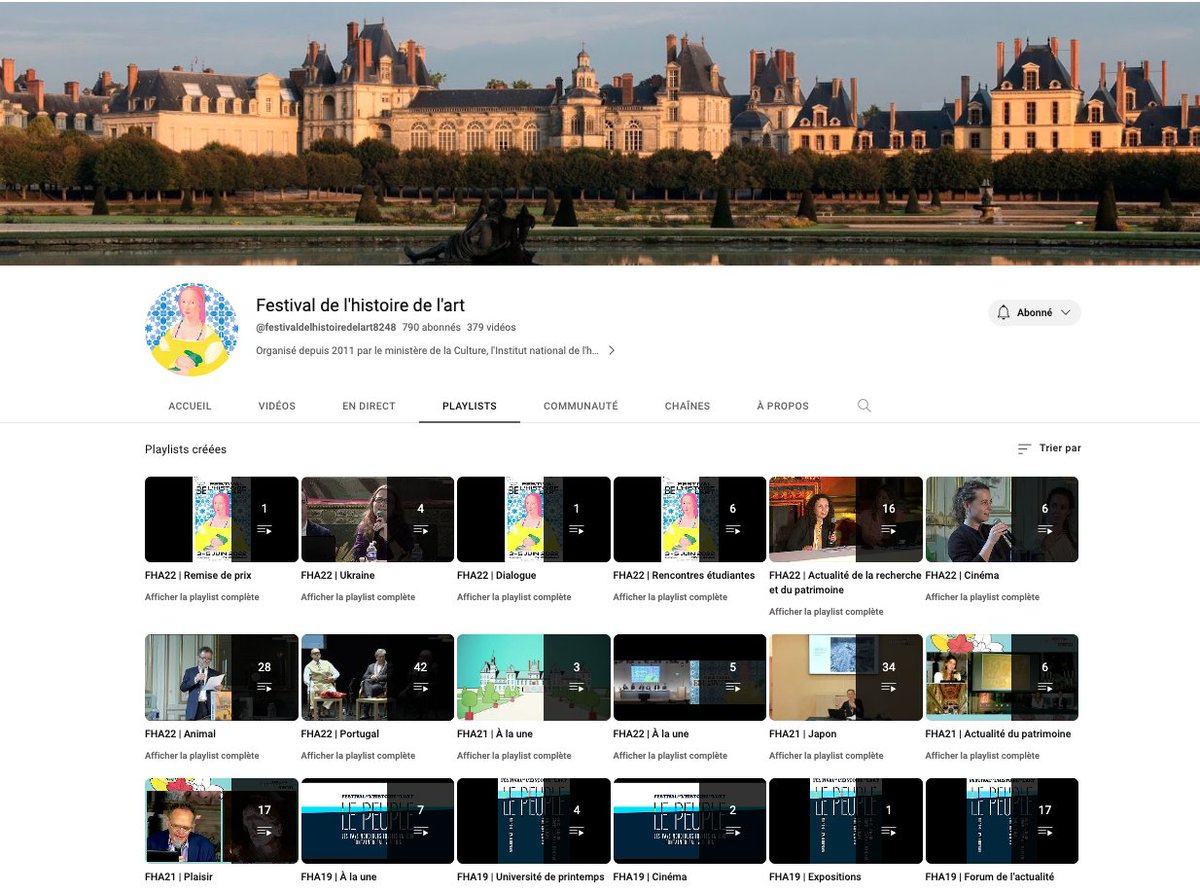This screenshot has width=1200, height=892.
Task: Expand the Abonné notification dropdown chevron
Action: tap(1065, 313)
